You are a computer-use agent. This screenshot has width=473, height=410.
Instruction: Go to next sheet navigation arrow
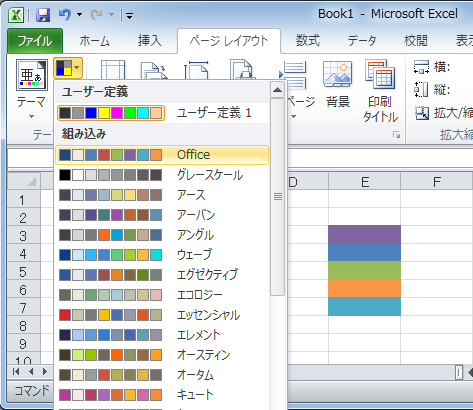click(45, 371)
